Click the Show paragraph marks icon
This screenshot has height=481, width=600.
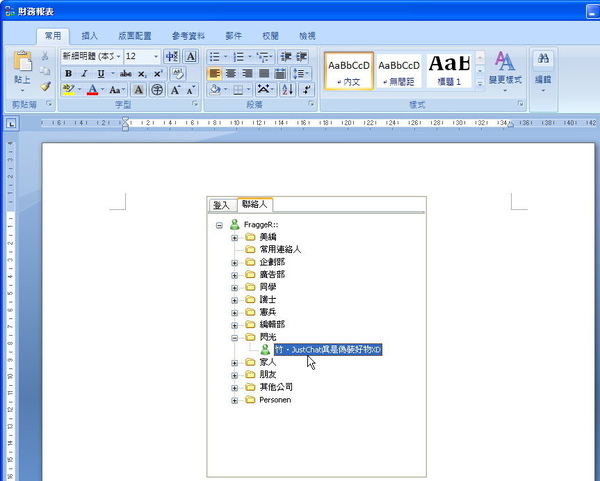pos(307,90)
